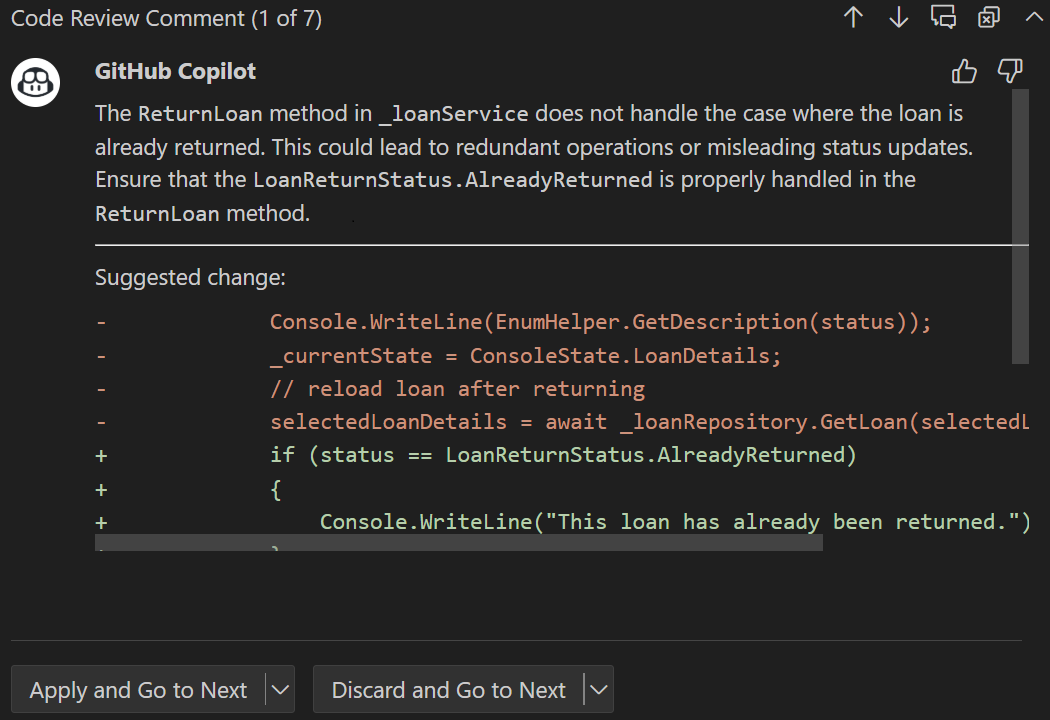Give thumbs down on Copilot's suggestion
Screen dimensions: 1050x720
coord(1010,71)
